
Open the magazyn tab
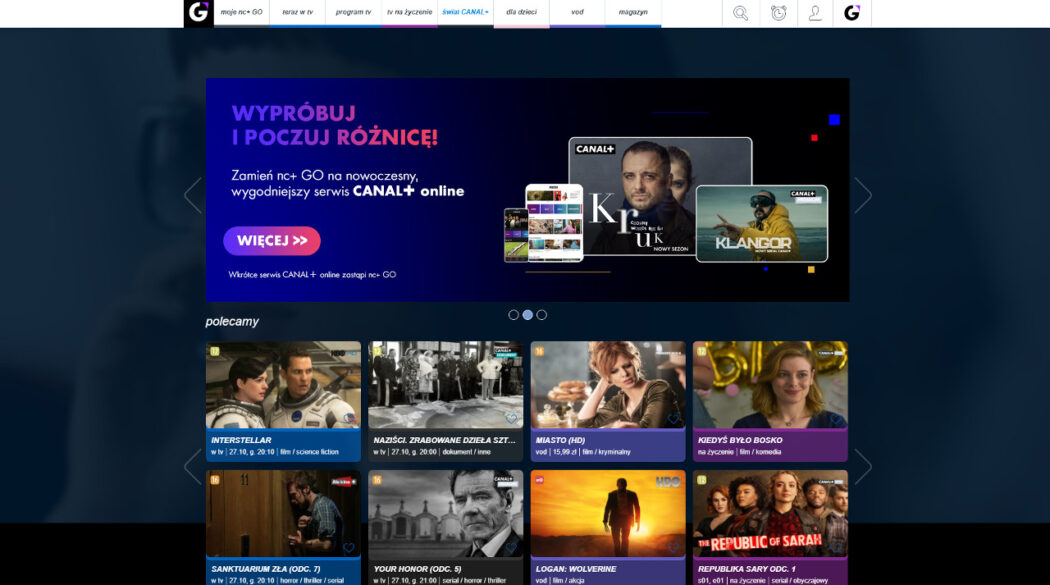(633, 13)
